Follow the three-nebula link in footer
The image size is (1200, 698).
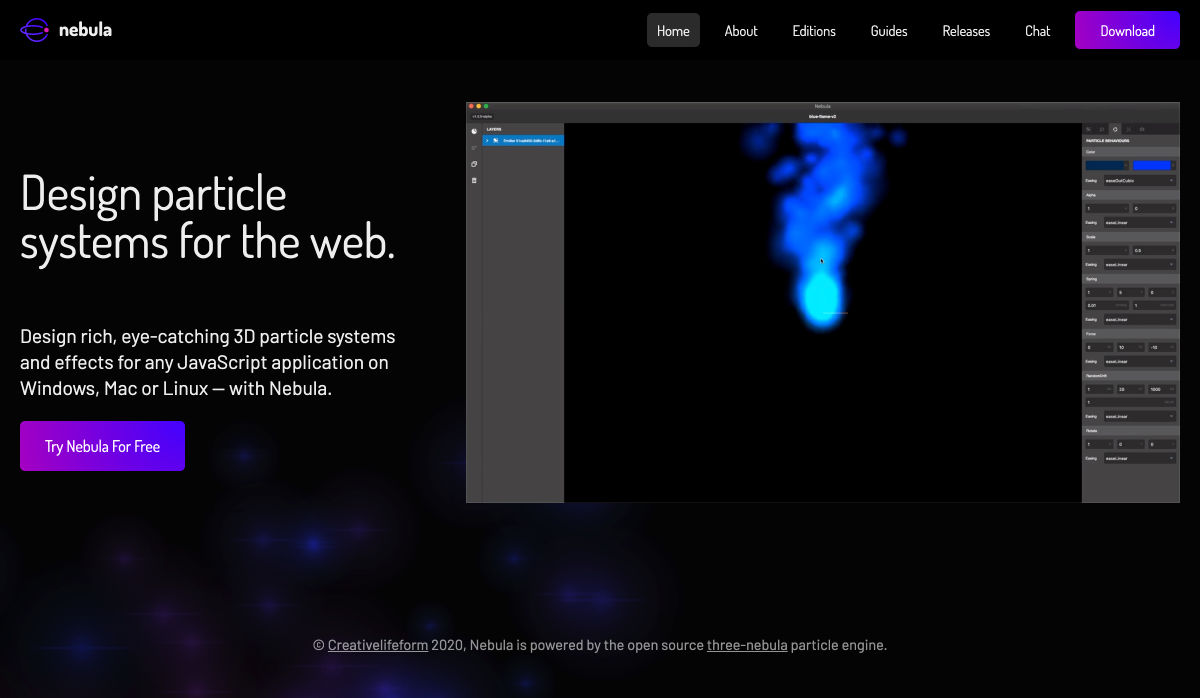(x=747, y=645)
